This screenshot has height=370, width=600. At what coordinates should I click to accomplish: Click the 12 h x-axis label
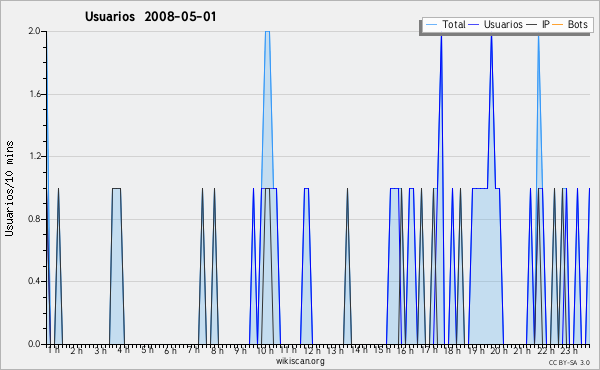(x=312, y=350)
